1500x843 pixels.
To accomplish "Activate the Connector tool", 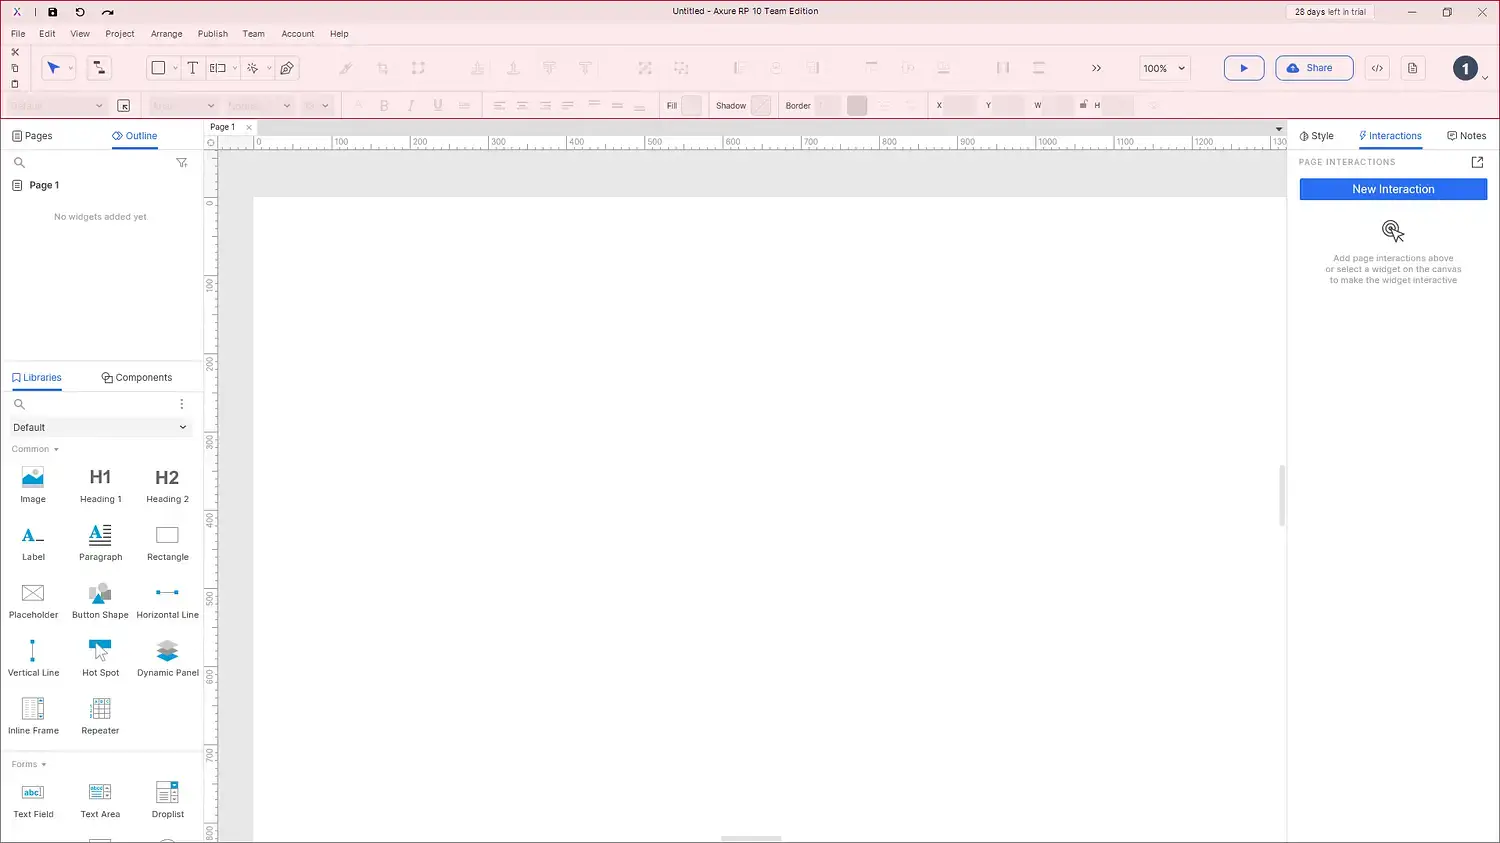I will [x=99, y=68].
